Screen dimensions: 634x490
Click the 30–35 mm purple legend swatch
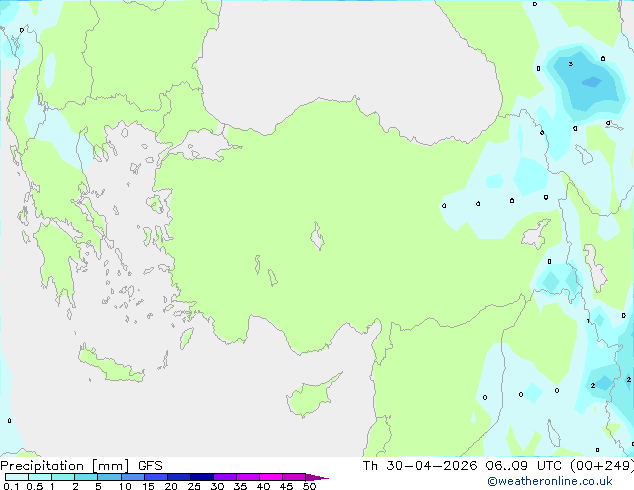point(225,477)
